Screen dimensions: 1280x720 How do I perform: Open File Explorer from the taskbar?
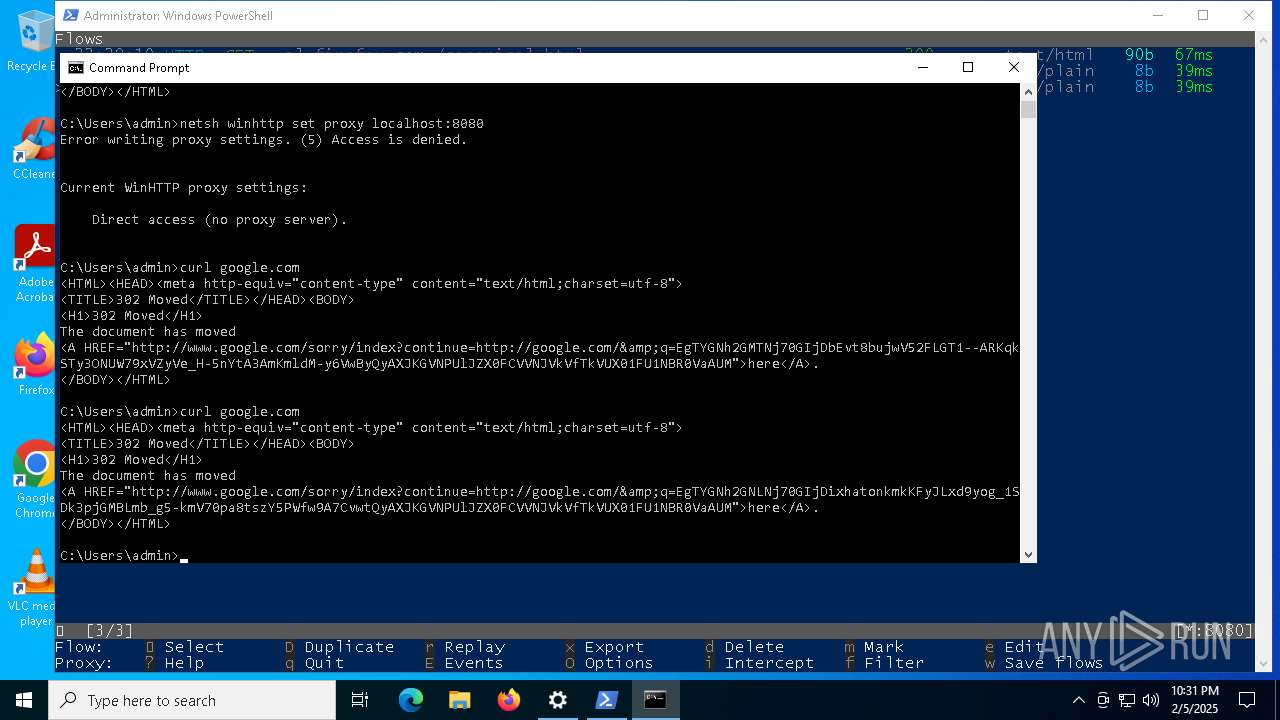(x=460, y=700)
